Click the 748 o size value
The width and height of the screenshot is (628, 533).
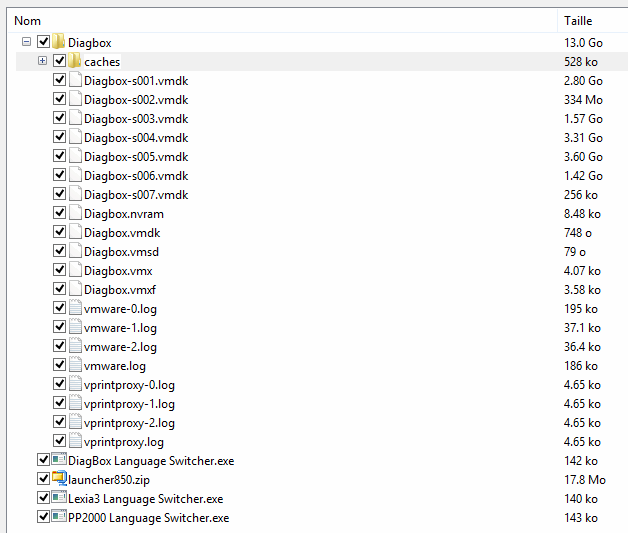click(x=578, y=233)
